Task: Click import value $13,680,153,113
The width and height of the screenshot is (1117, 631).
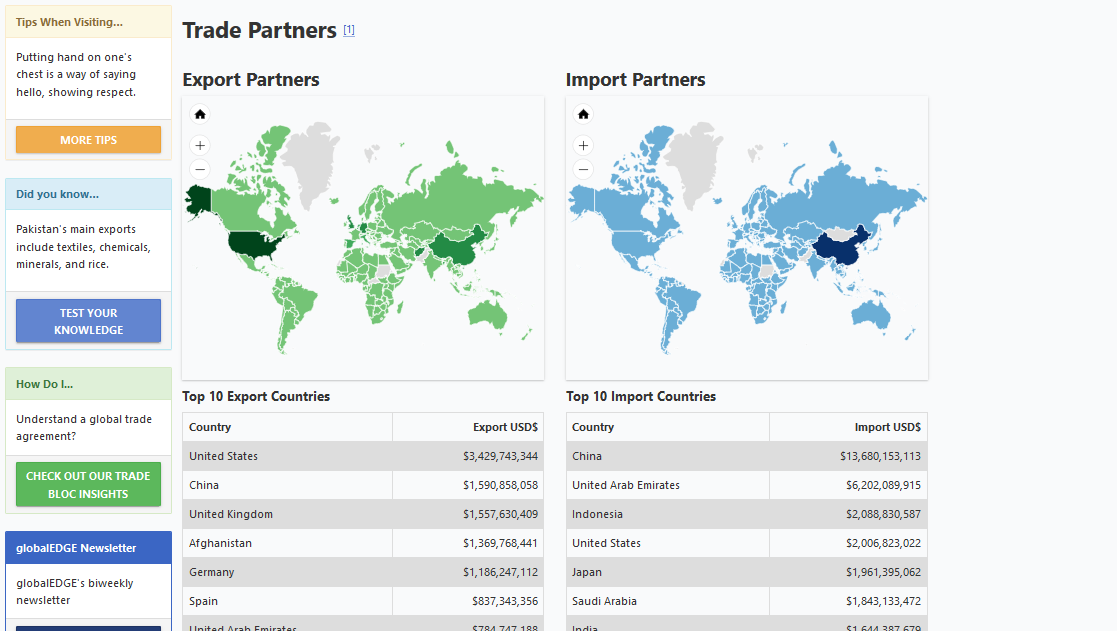Action: pos(880,457)
